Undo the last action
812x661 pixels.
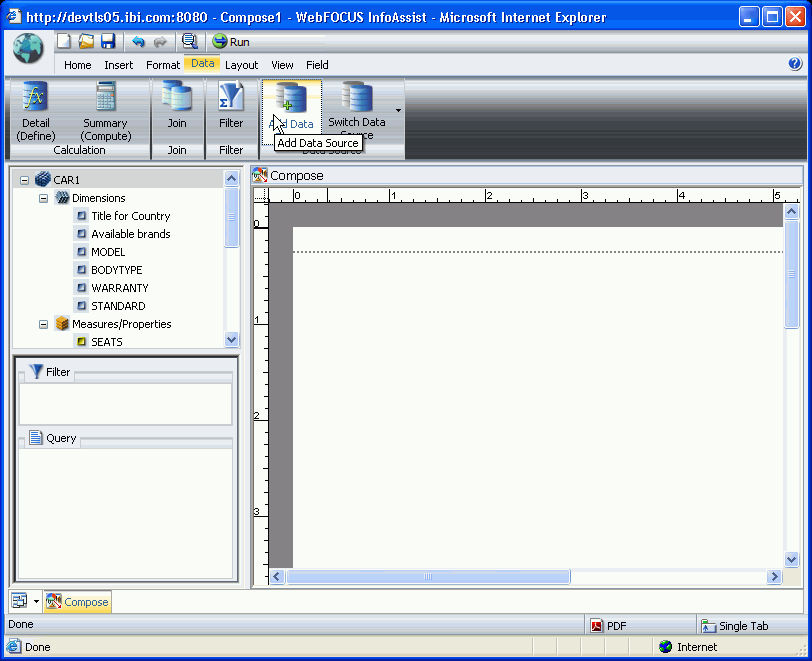[138, 41]
